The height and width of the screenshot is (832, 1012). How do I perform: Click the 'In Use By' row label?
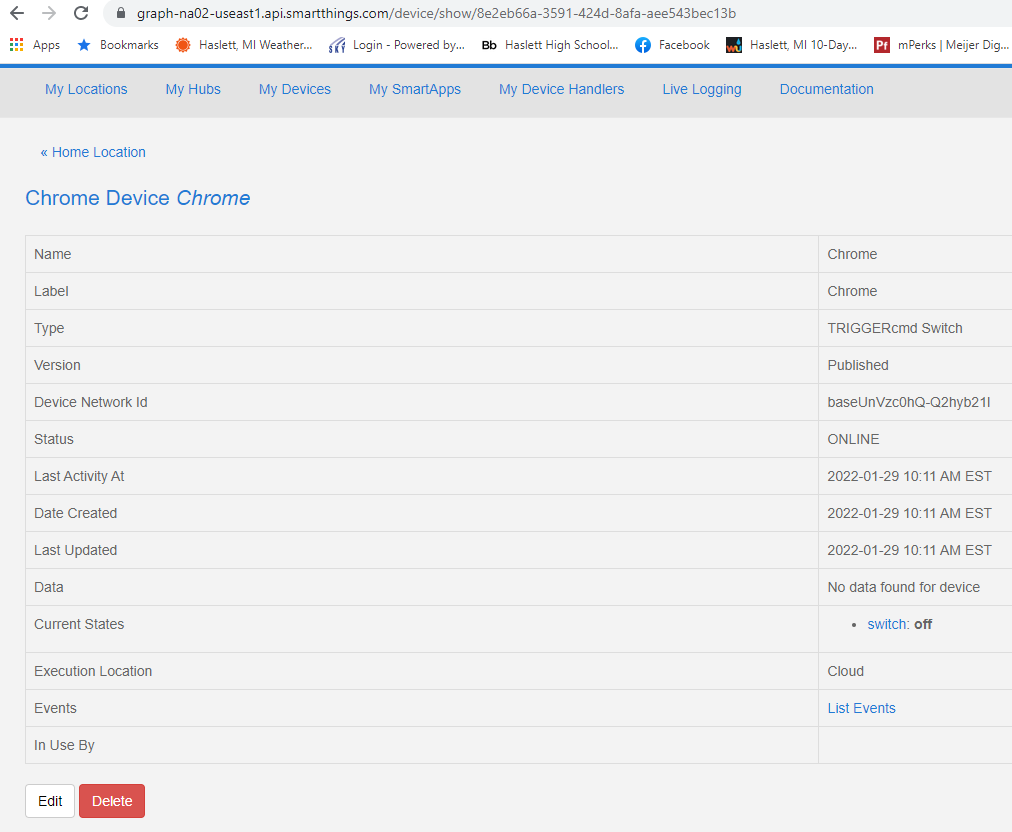(x=64, y=746)
